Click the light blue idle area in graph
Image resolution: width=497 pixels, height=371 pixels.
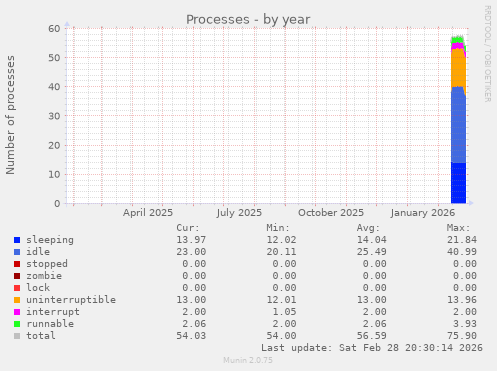click(x=458, y=125)
